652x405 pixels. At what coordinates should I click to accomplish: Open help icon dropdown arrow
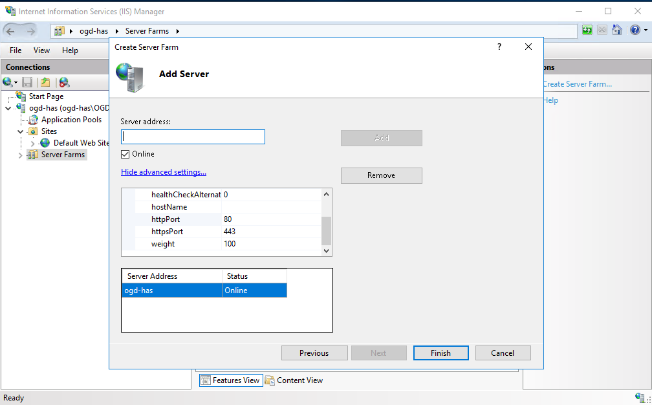[645, 30]
